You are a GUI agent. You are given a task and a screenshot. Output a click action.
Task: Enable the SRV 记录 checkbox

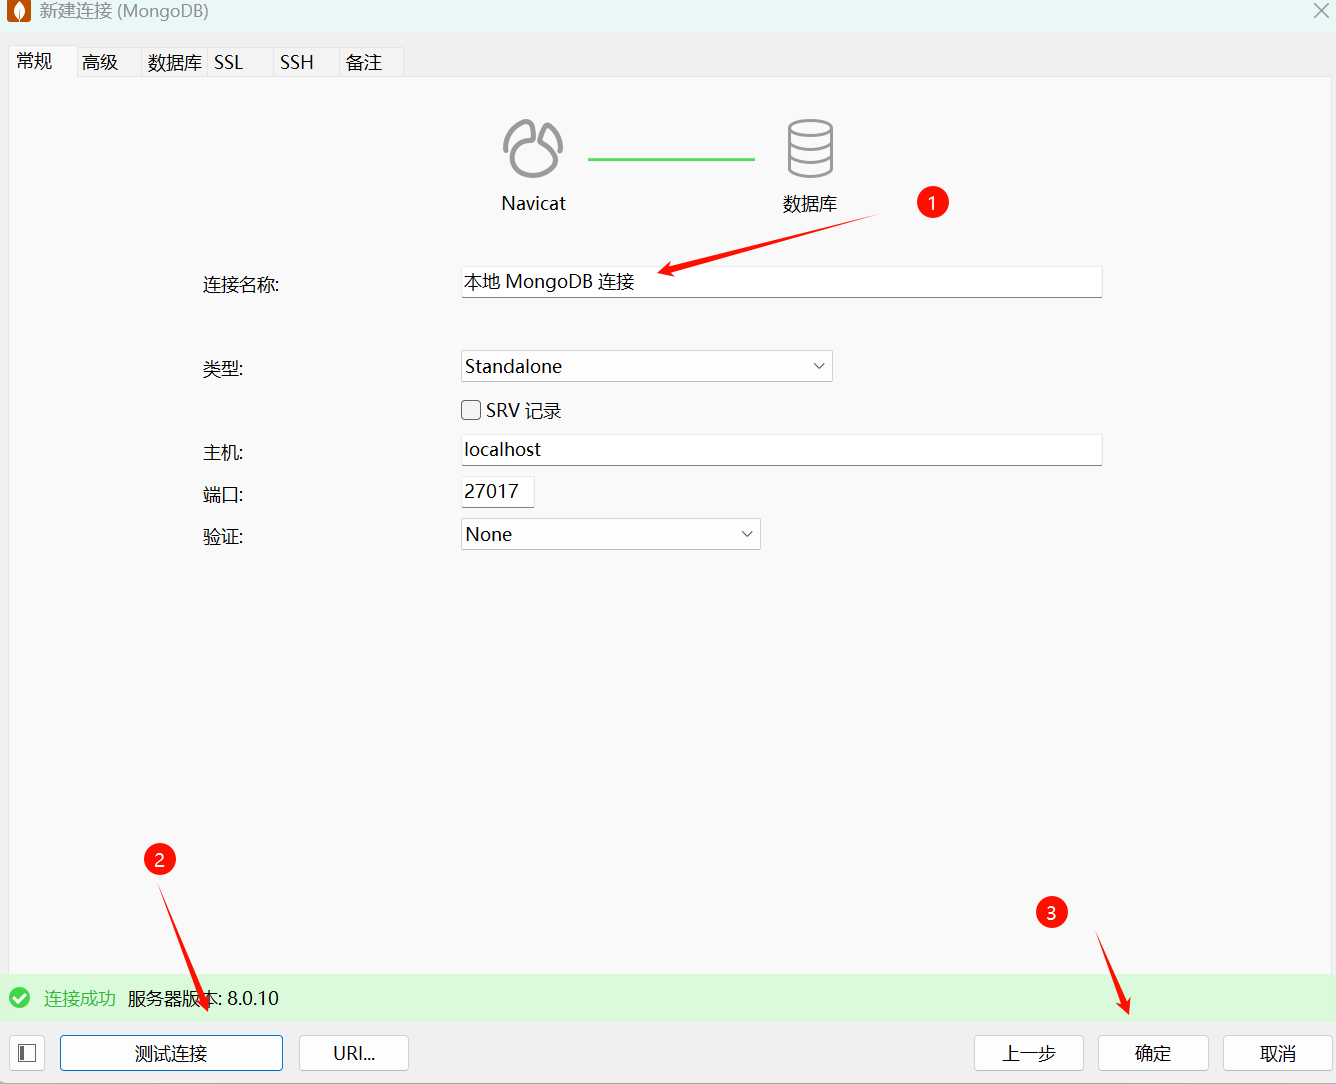click(x=471, y=410)
